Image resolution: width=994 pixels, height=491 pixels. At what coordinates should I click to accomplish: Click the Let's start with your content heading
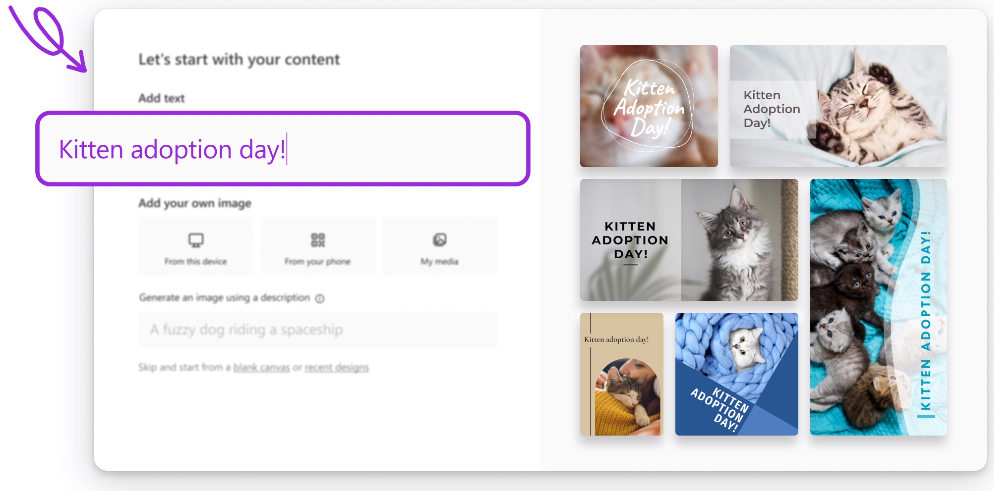[x=239, y=60]
